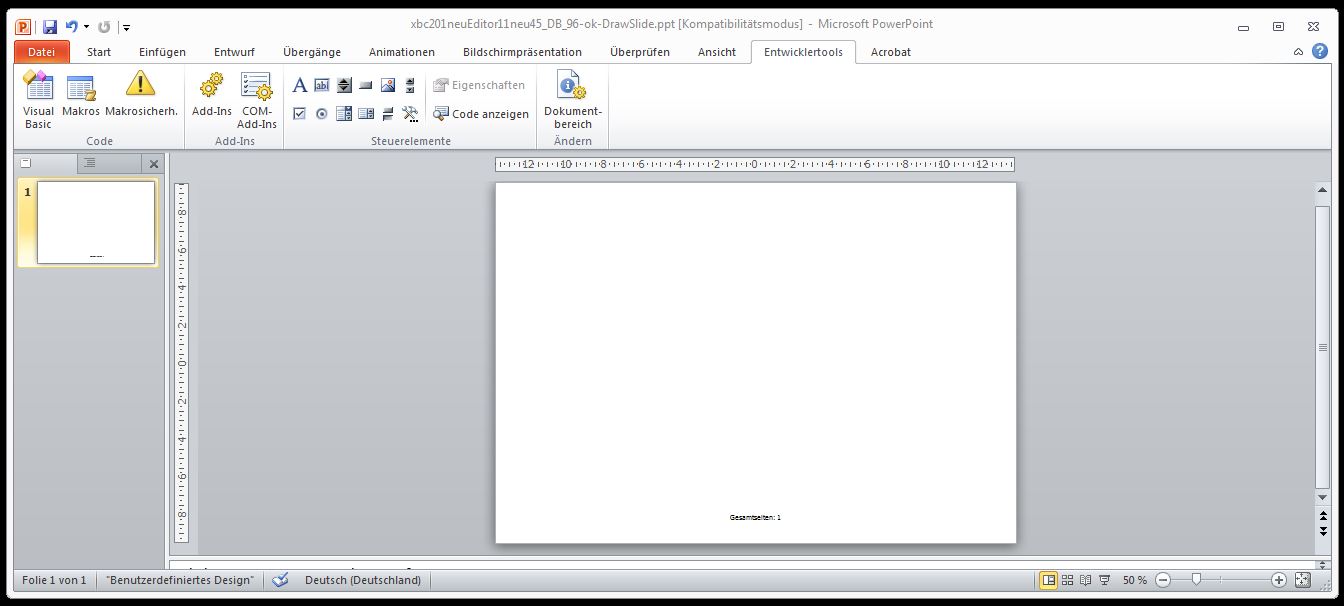Viewport: 1344px width, 606px height.
Task: Click the Makros button
Action: (x=81, y=100)
